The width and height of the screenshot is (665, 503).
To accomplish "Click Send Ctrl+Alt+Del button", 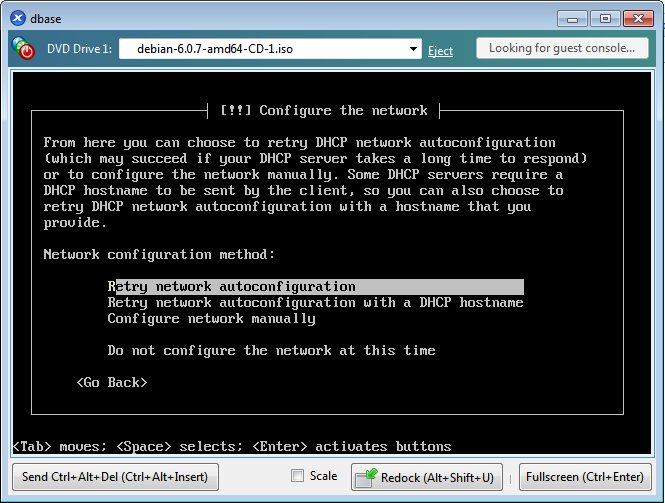I will click(x=115, y=477).
